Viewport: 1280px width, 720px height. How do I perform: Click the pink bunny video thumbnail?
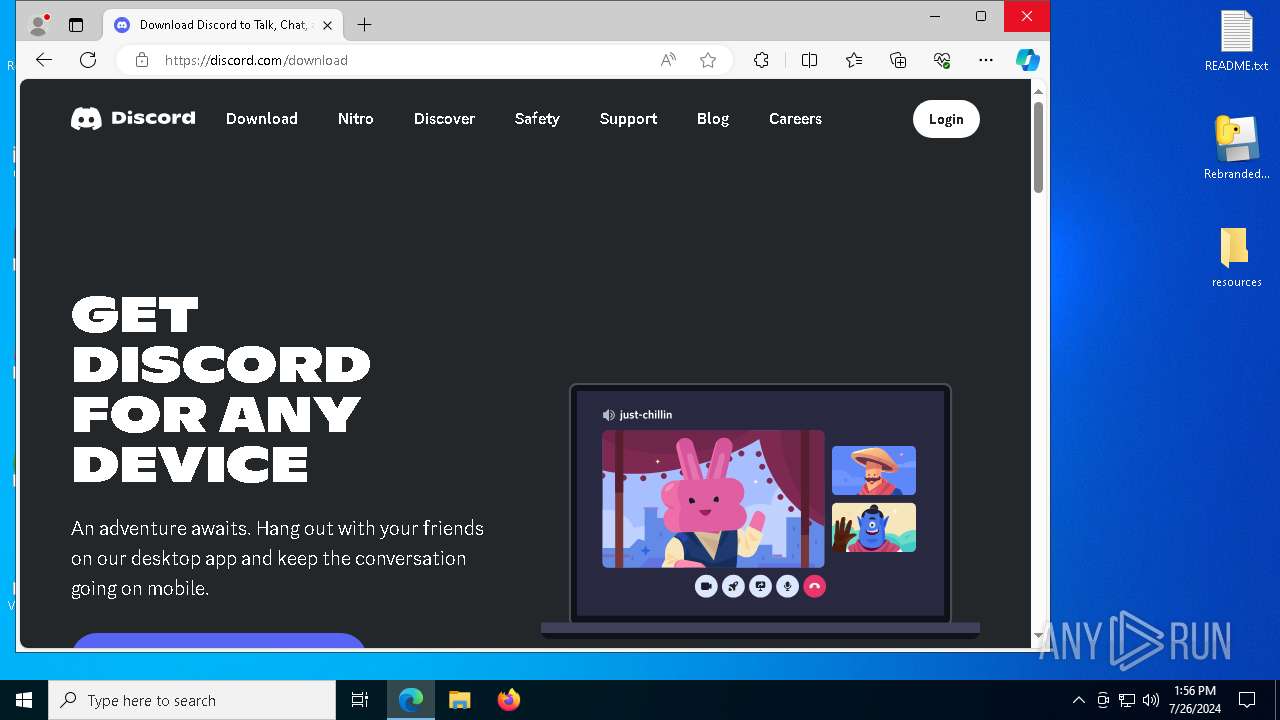(713, 499)
